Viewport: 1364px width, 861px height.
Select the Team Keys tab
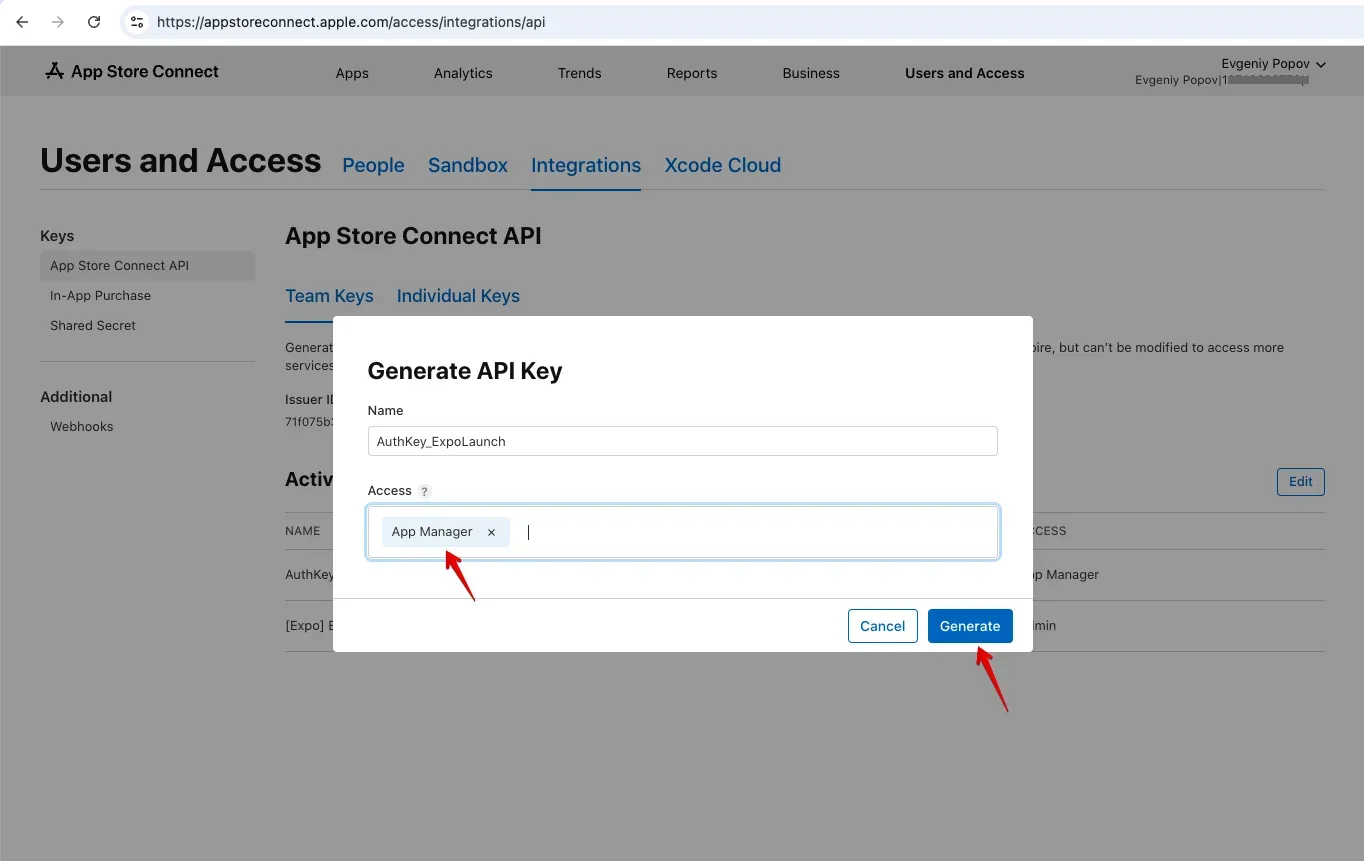329,296
